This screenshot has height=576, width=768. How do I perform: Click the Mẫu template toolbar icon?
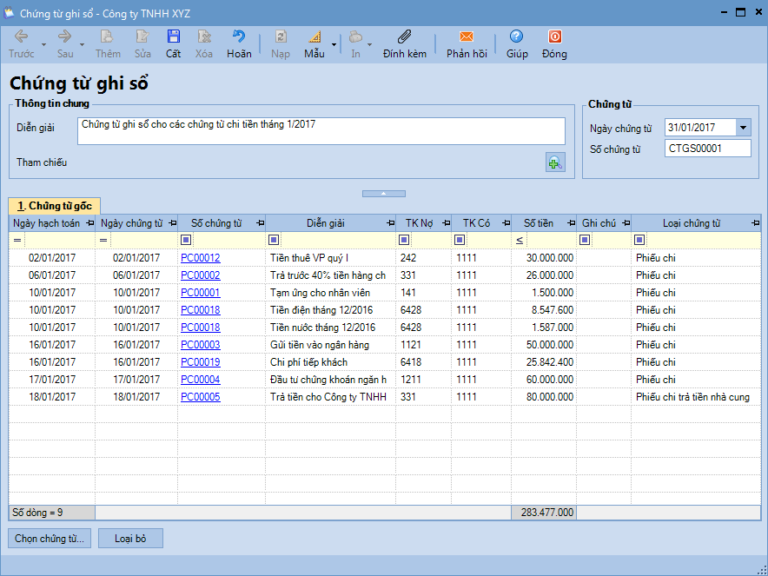pyautogui.click(x=313, y=38)
